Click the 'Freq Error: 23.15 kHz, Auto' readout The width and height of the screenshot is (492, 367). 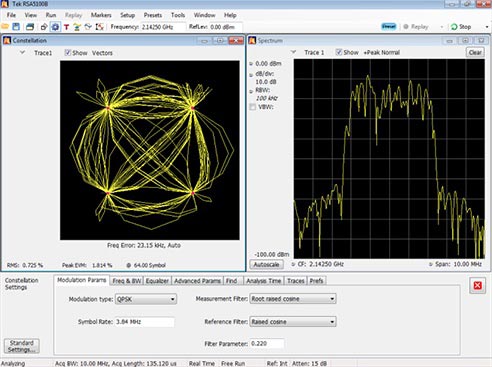tap(144, 245)
